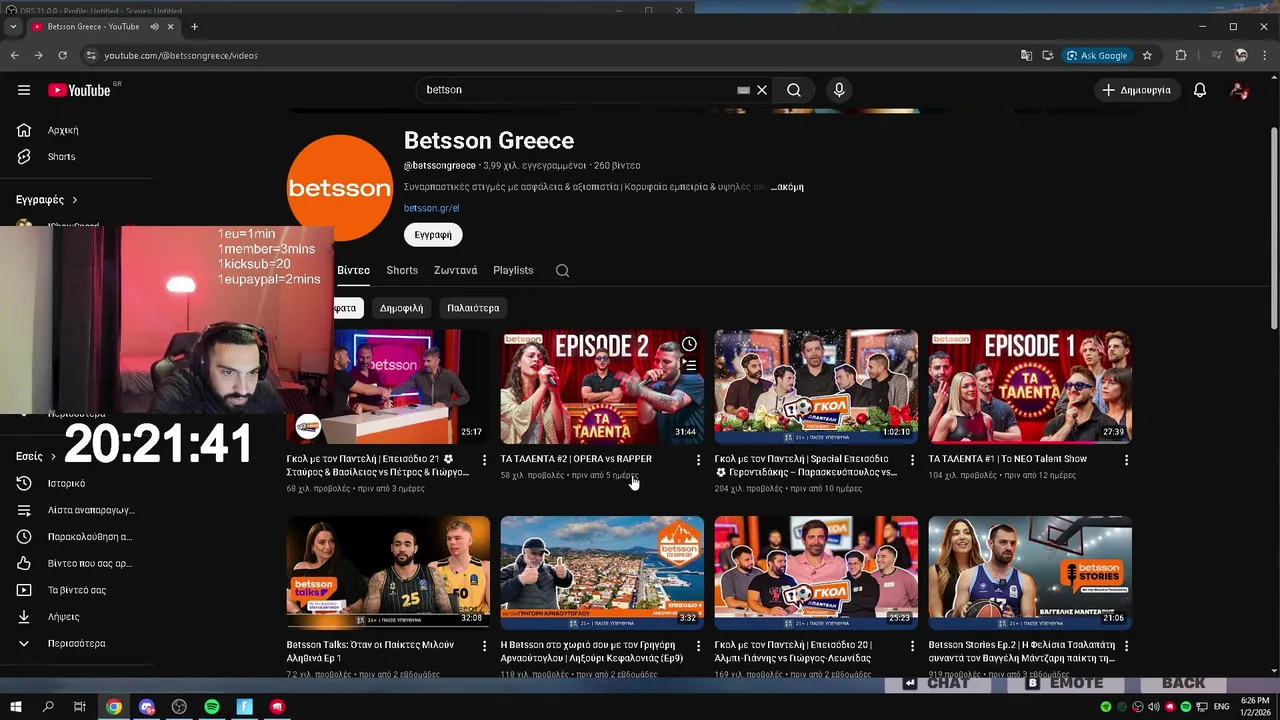This screenshot has height=720, width=1280.
Task: Filter videos by Δημοφιλή
Action: (401, 308)
